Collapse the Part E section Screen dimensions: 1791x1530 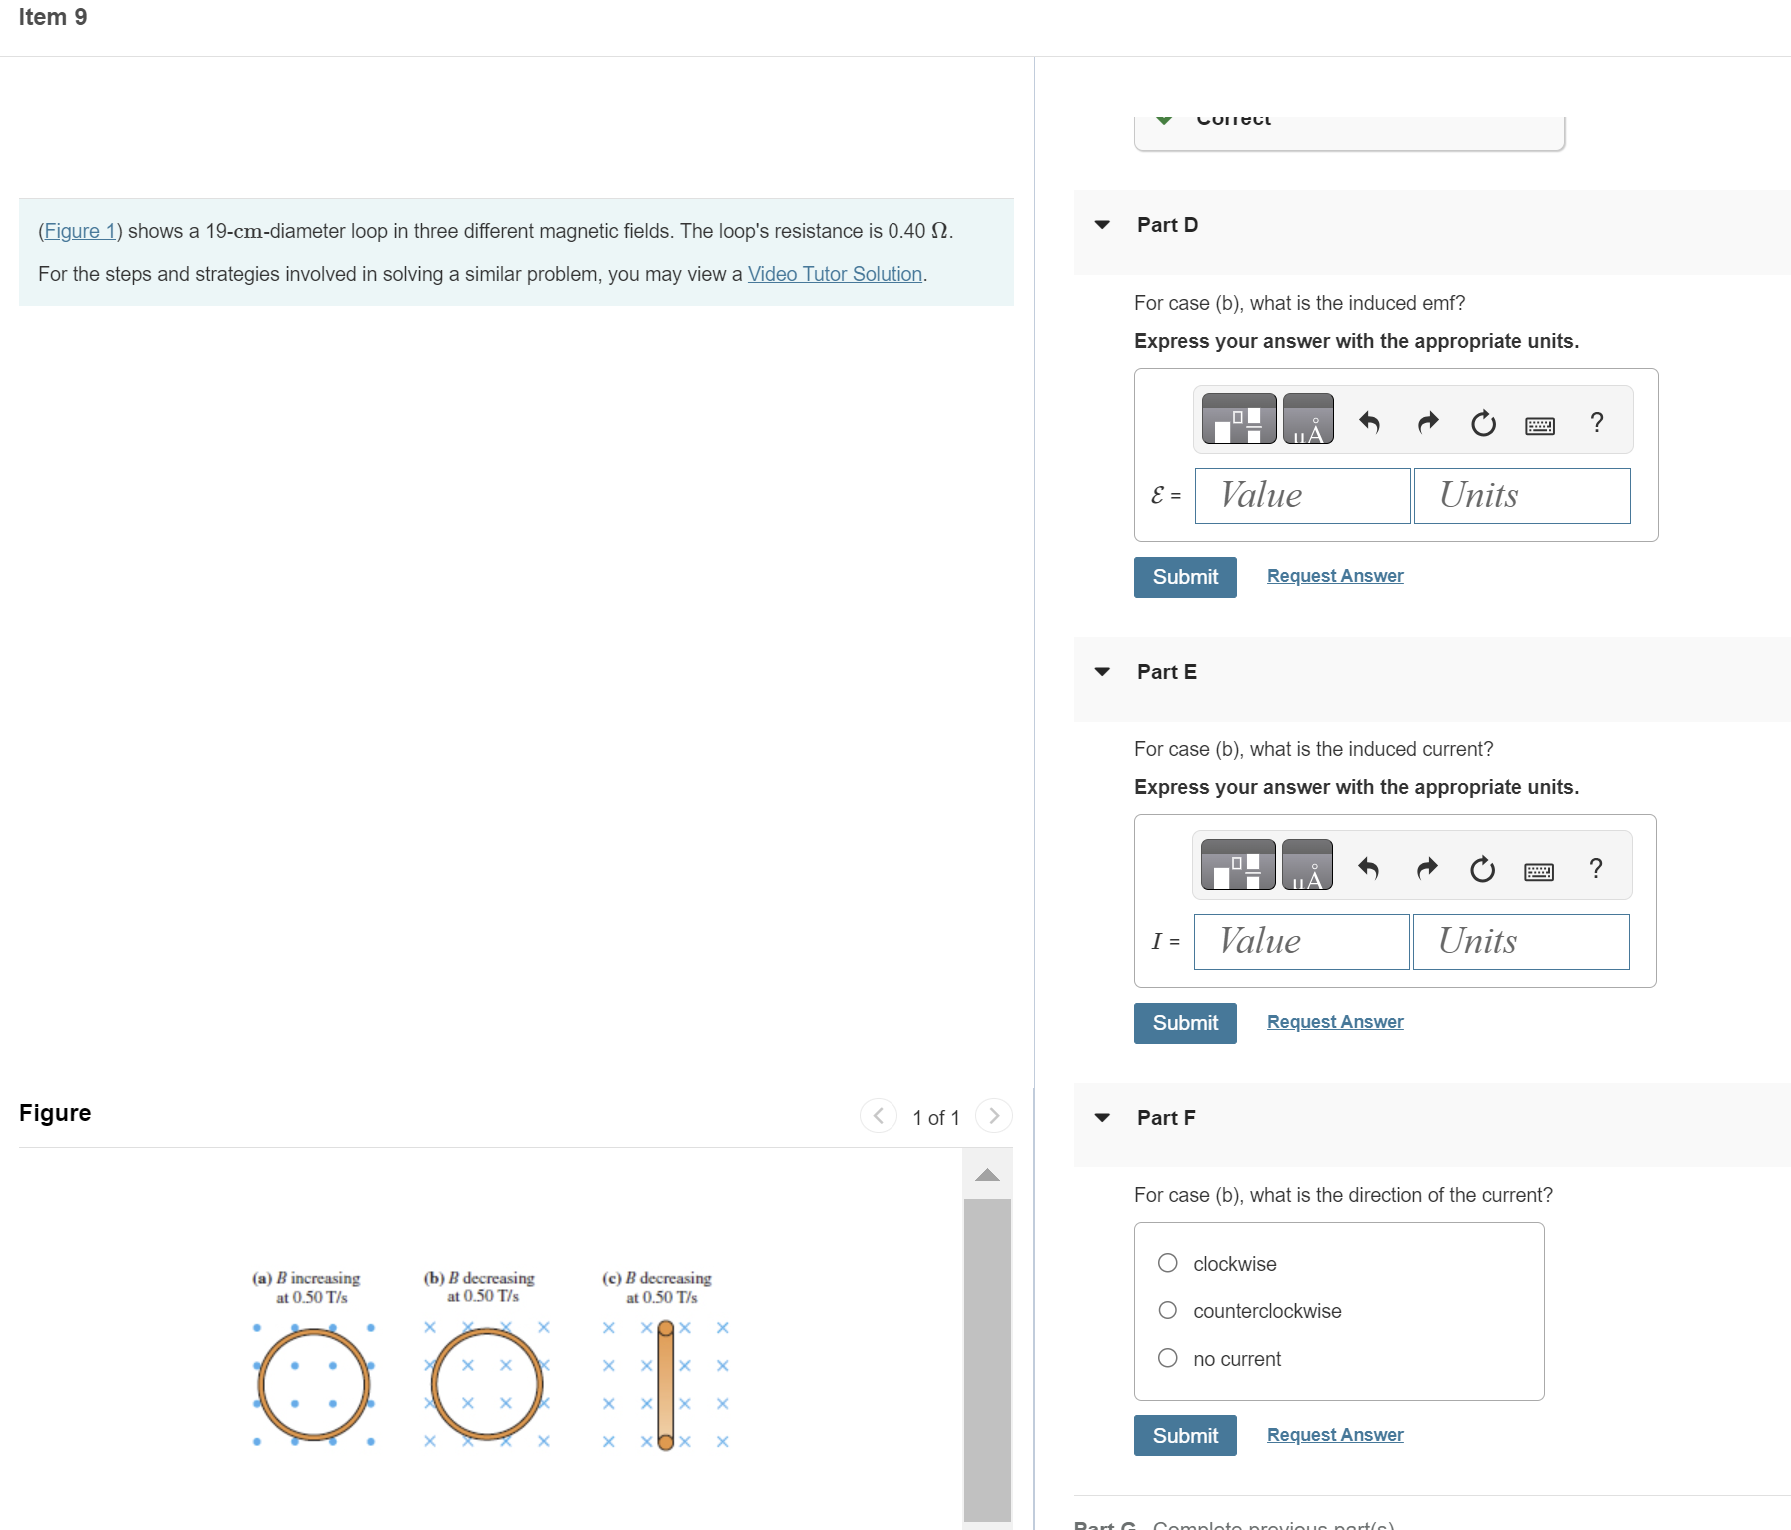[x=1101, y=671]
